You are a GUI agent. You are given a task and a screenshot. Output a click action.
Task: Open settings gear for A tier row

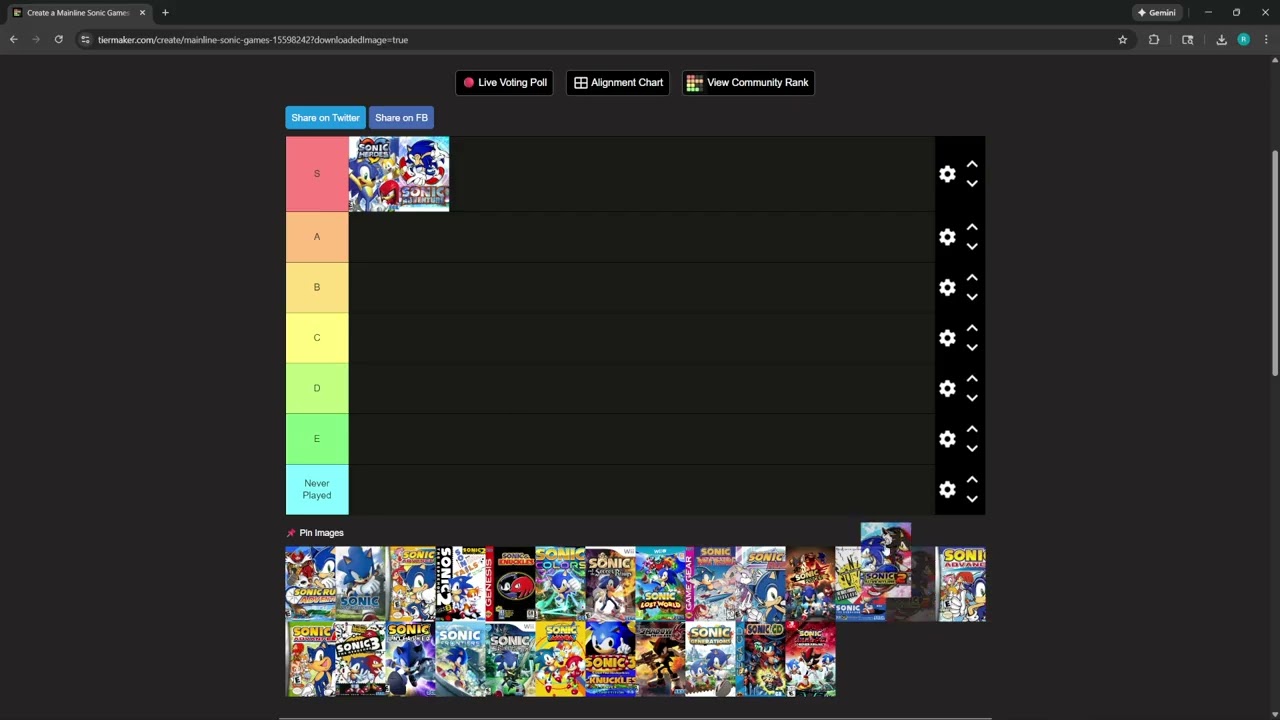click(x=947, y=237)
